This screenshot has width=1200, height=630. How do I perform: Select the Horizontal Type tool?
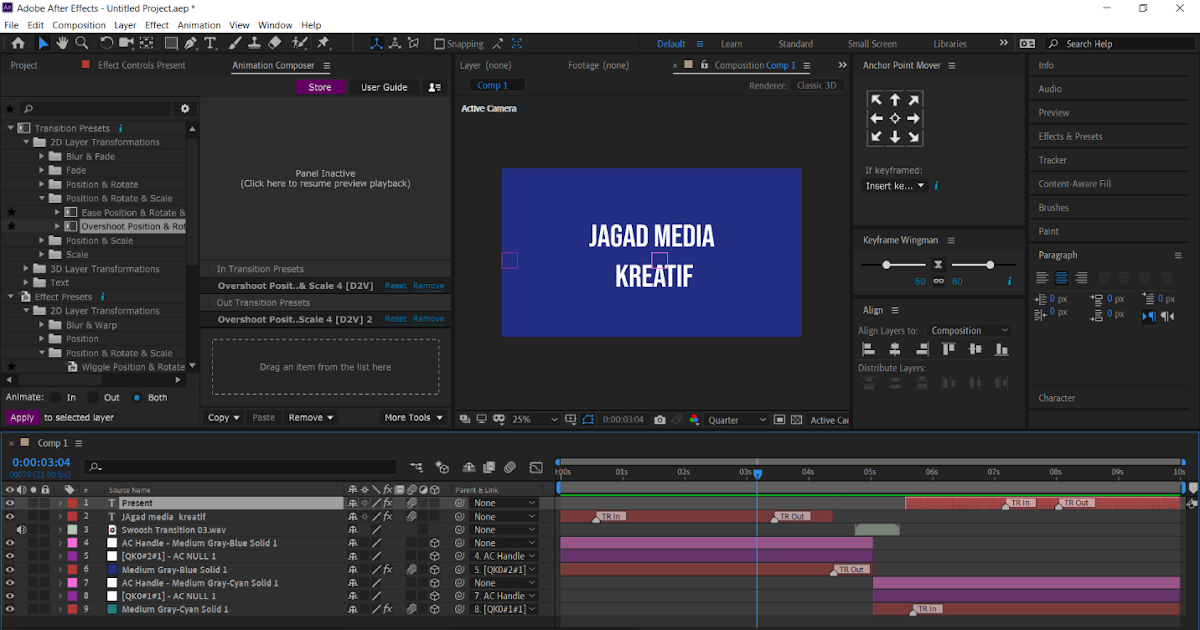[x=210, y=43]
